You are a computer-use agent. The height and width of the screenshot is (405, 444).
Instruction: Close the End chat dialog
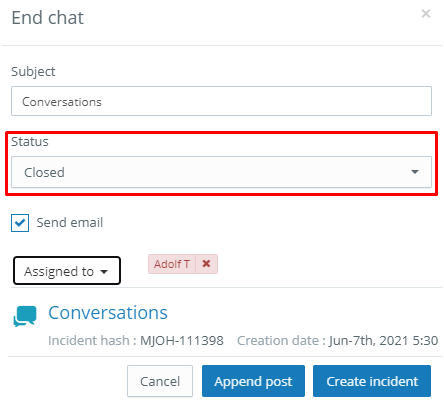click(x=426, y=14)
